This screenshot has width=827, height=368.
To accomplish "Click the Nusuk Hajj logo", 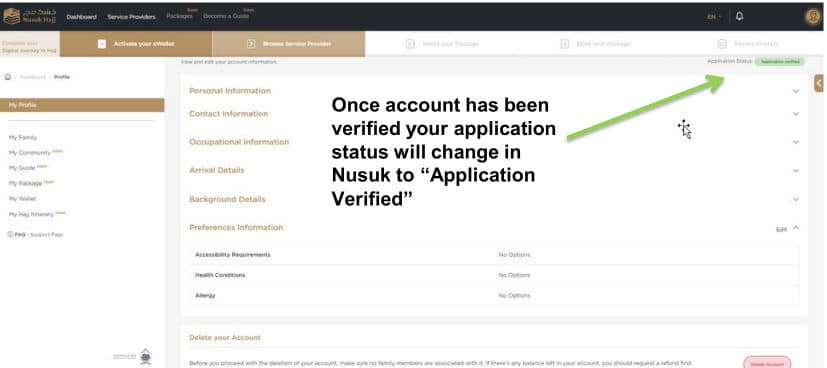I will click(x=30, y=16).
